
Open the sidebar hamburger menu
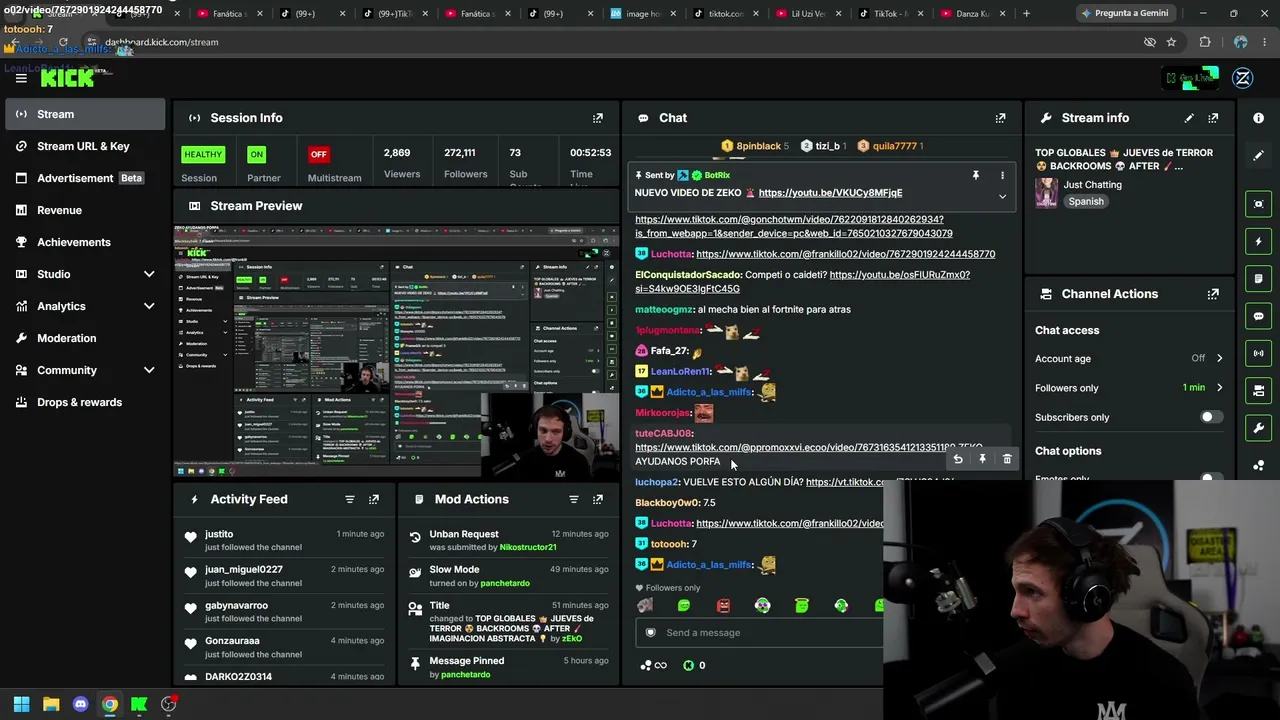[x=21, y=78]
